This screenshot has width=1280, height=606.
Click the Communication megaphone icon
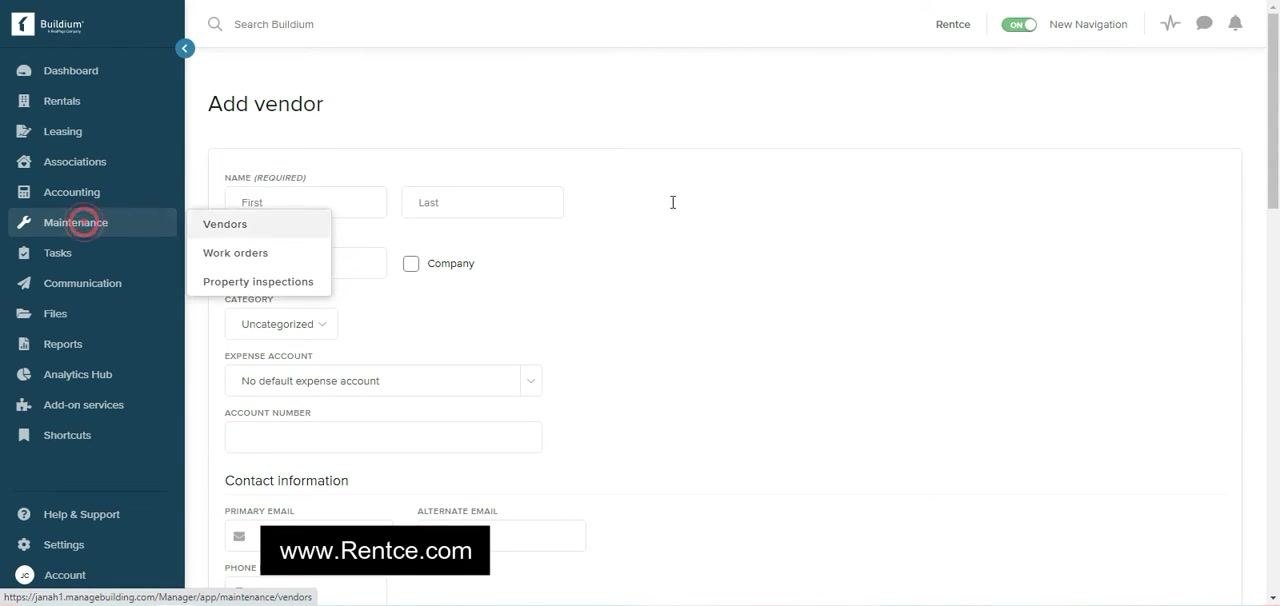point(24,283)
